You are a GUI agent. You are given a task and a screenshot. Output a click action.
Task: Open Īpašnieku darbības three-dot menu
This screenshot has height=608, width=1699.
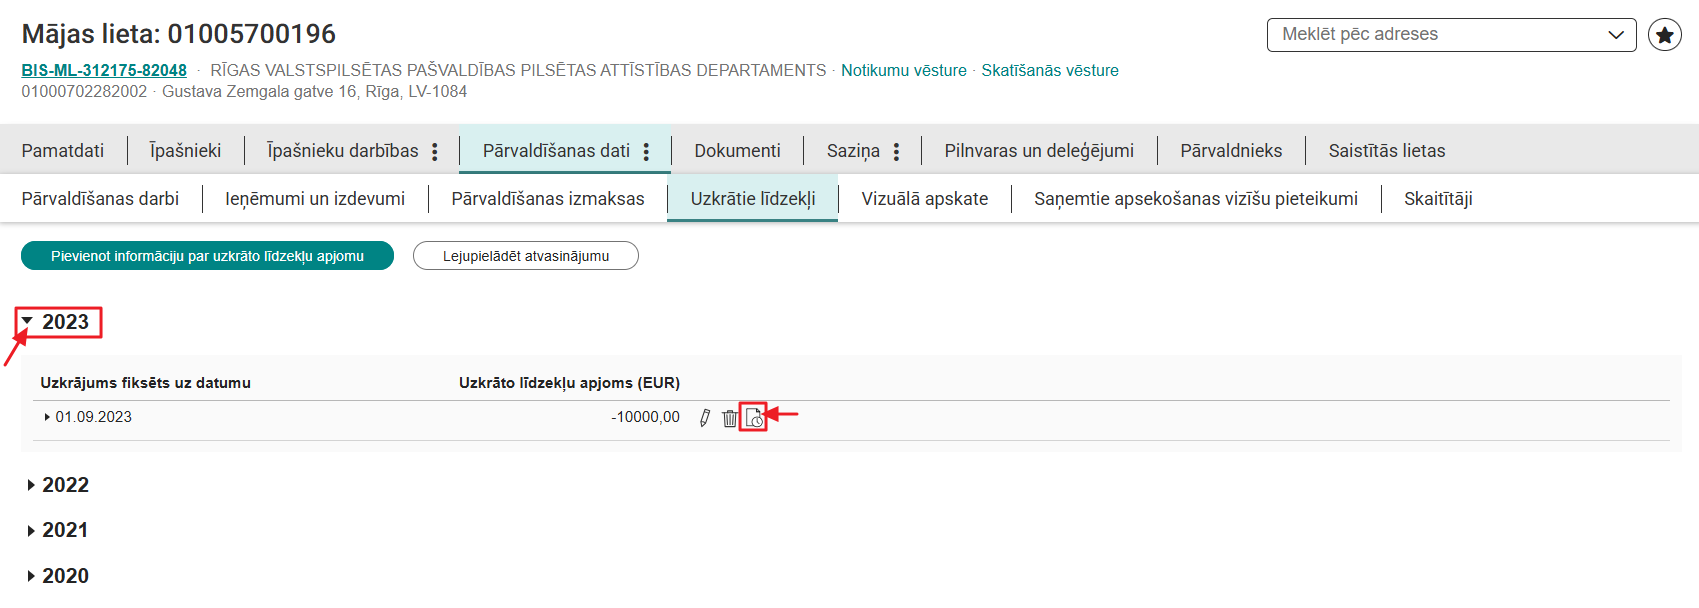435,151
